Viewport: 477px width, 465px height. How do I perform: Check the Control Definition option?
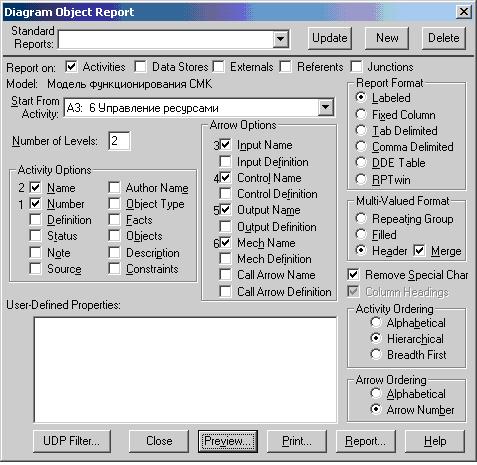point(225,193)
